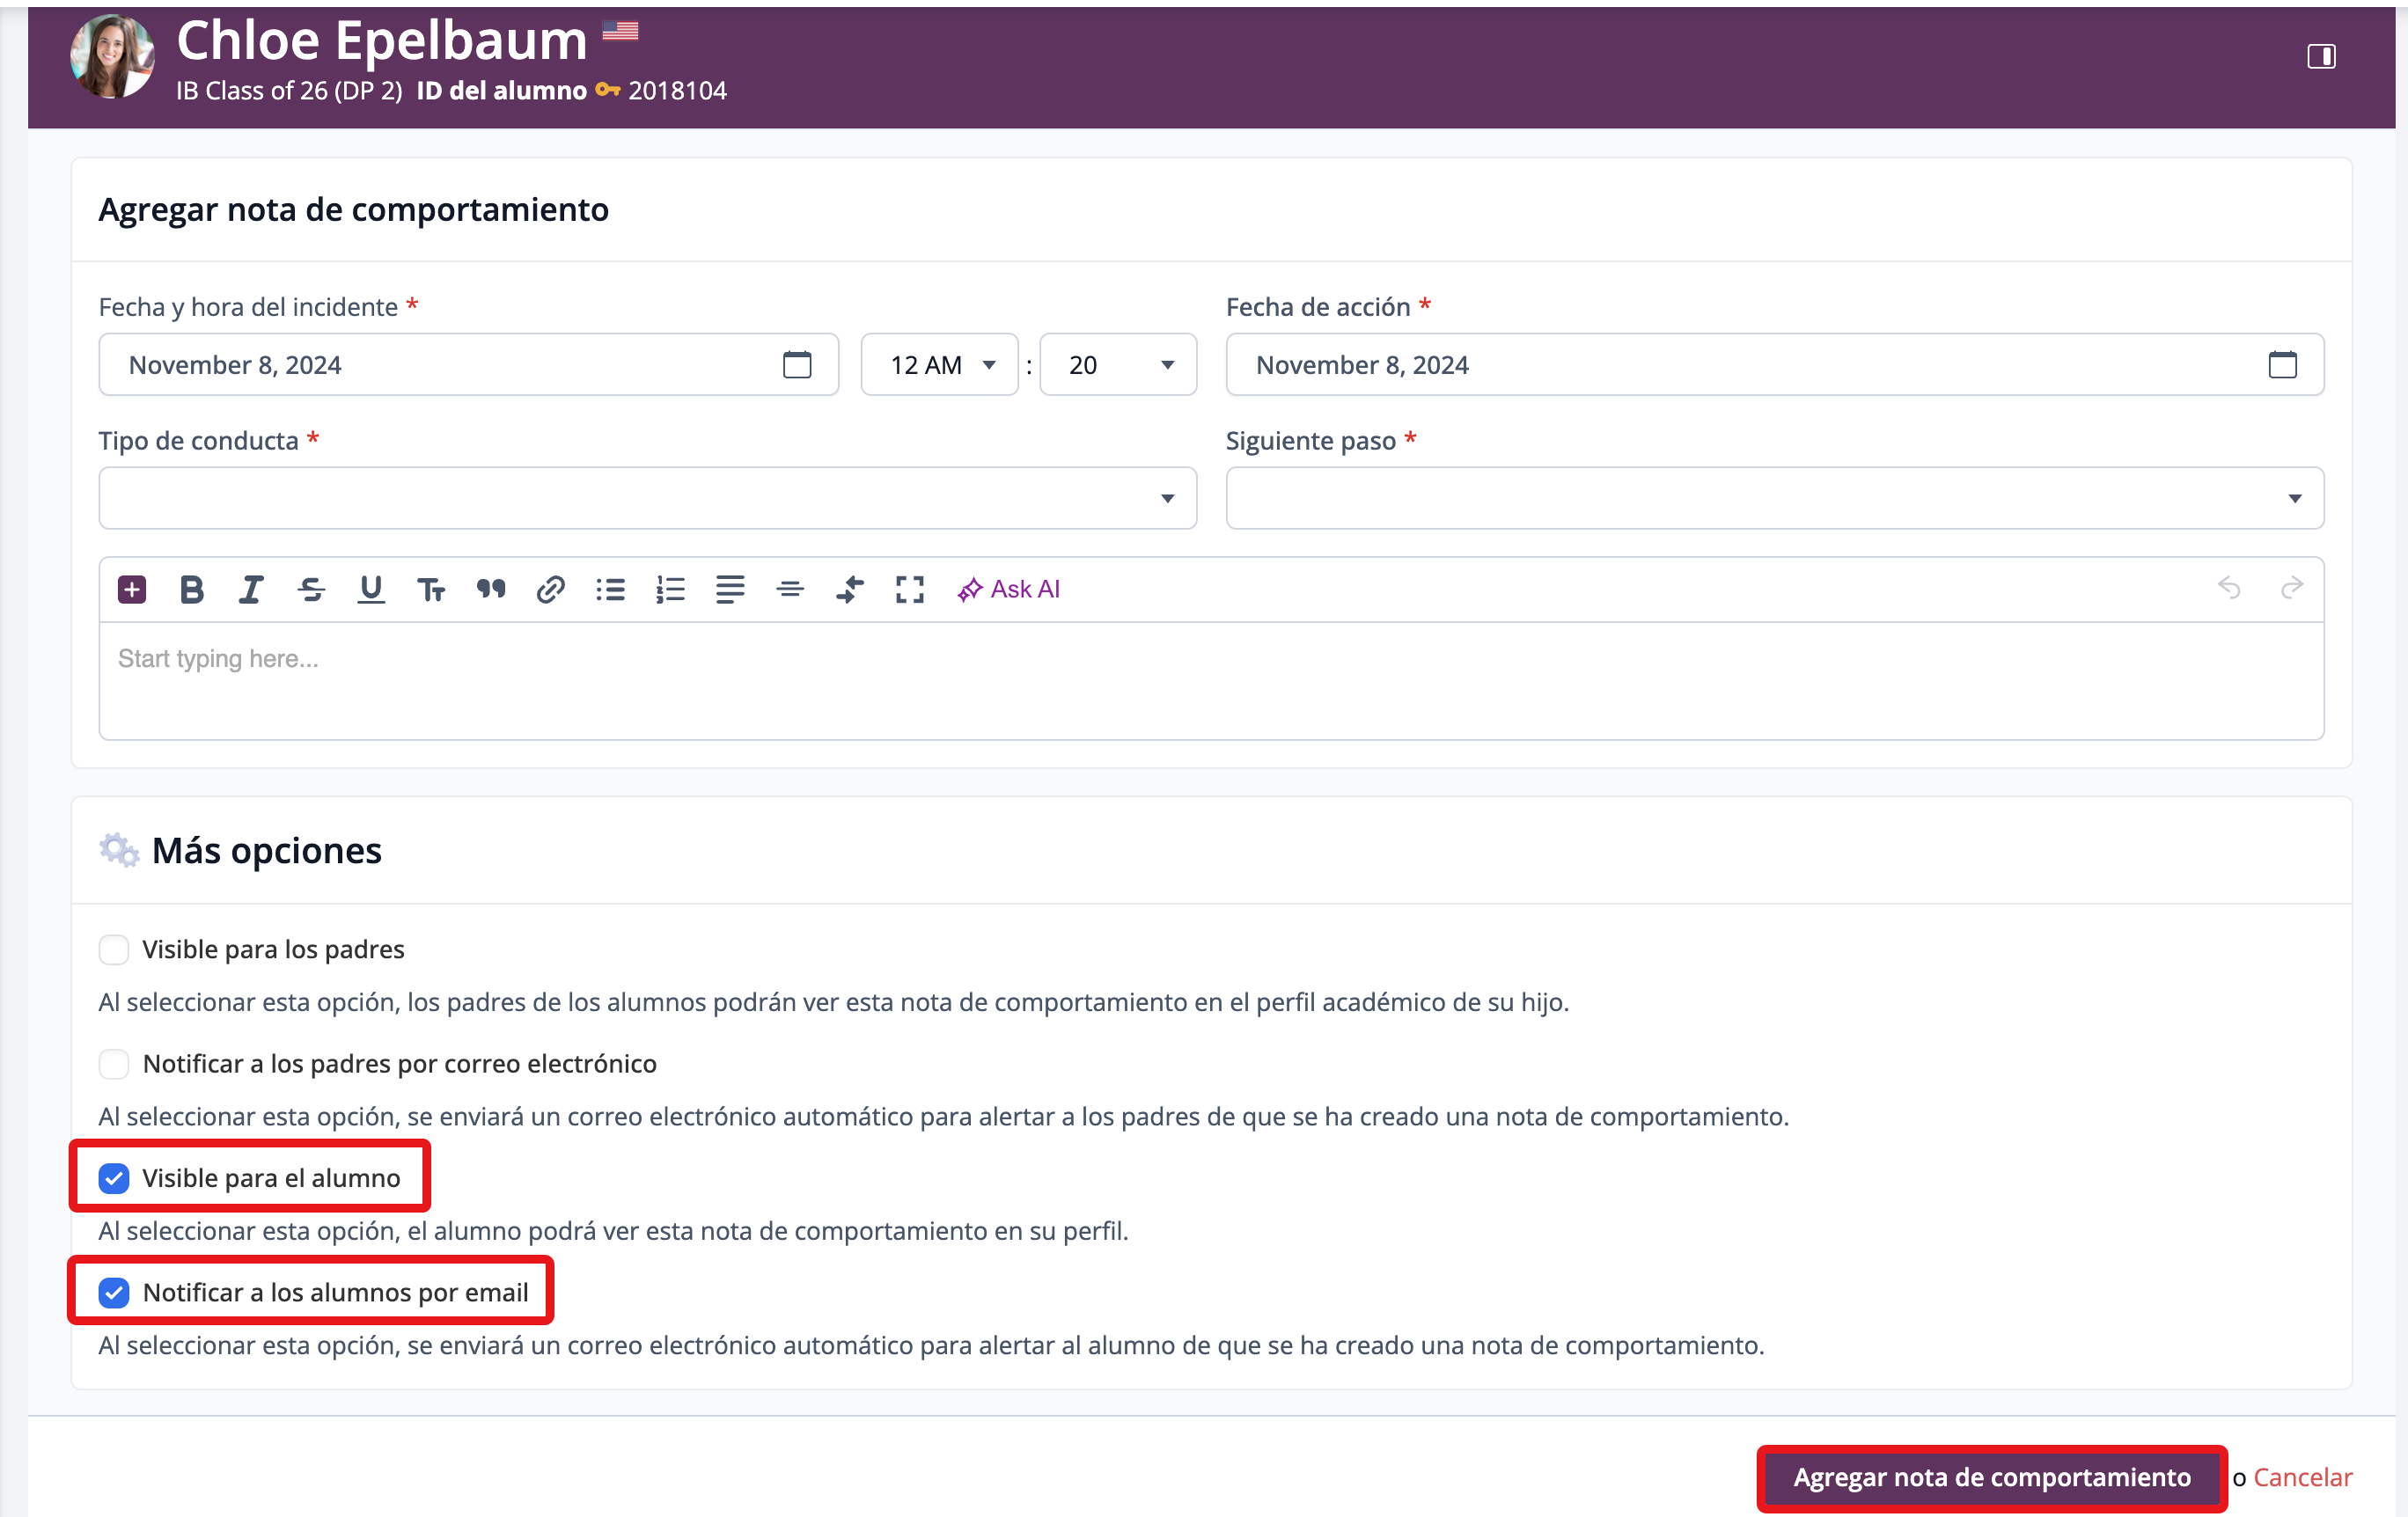This screenshot has height=1517, width=2408.
Task: Enable Notificar a los padres por correo
Action: tap(114, 1064)
